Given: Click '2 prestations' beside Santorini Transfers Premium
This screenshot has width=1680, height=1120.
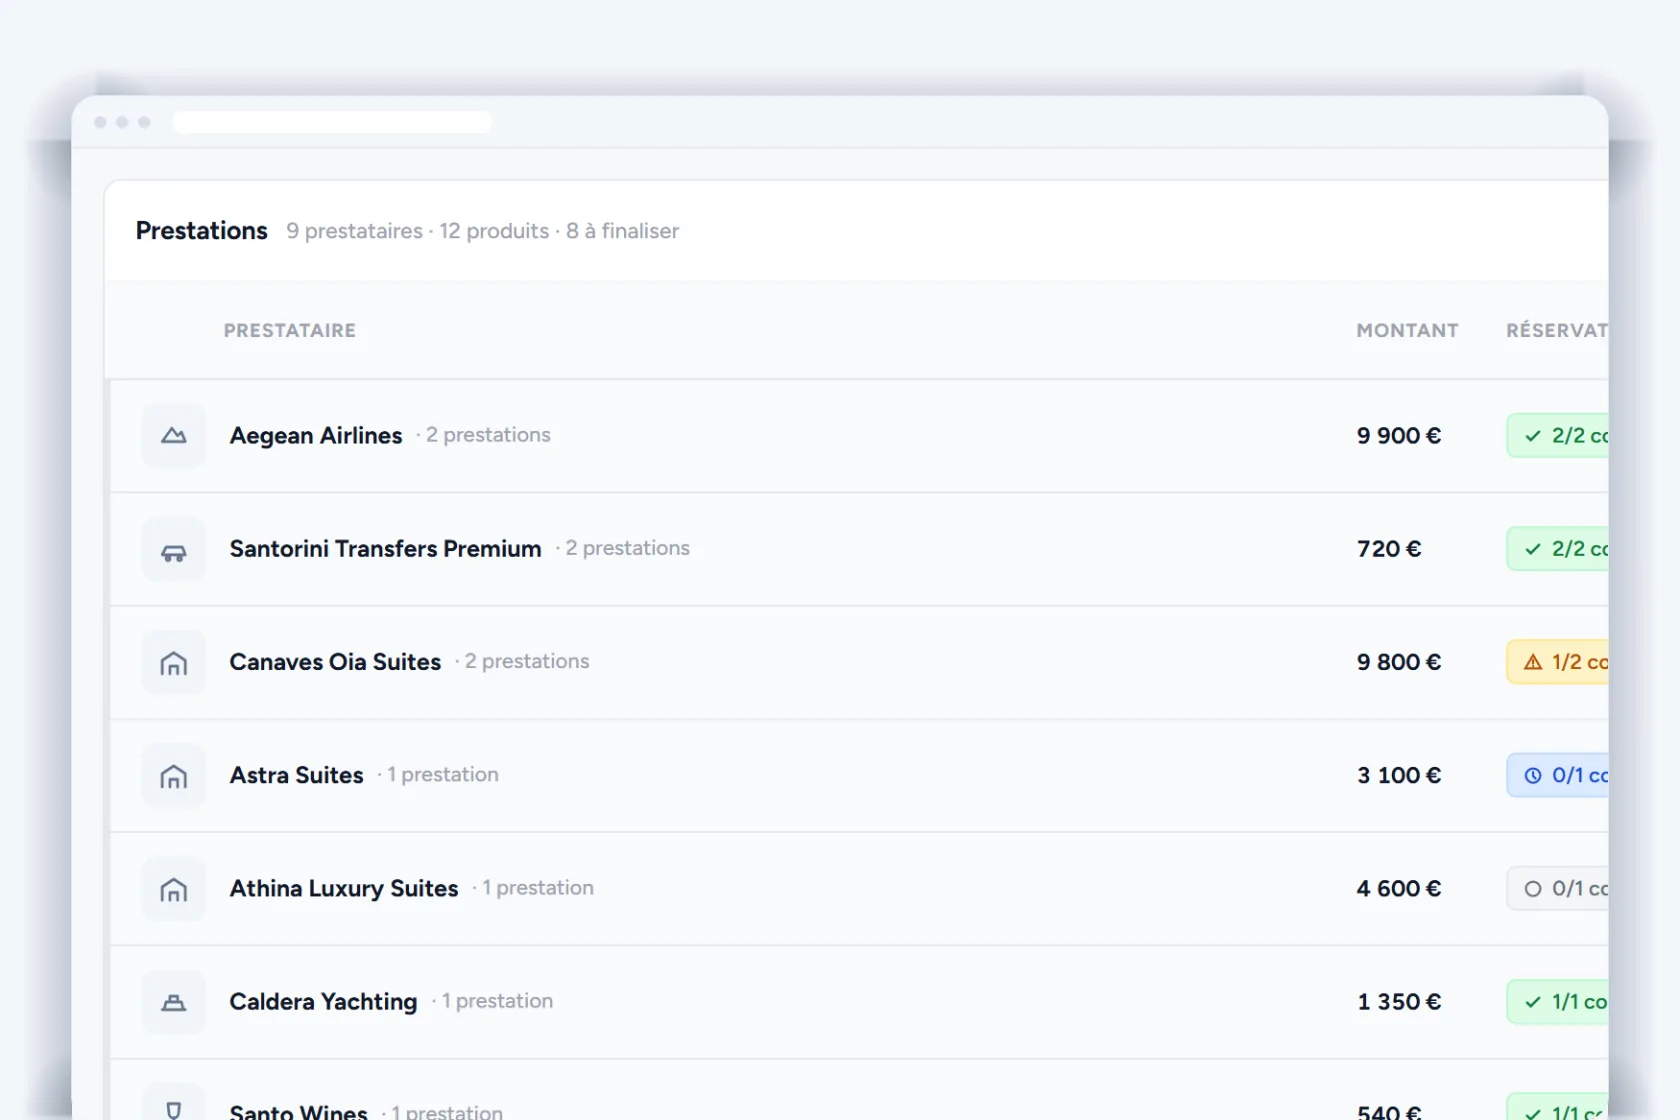Looking at the screenshot, I should click(628, 548).
